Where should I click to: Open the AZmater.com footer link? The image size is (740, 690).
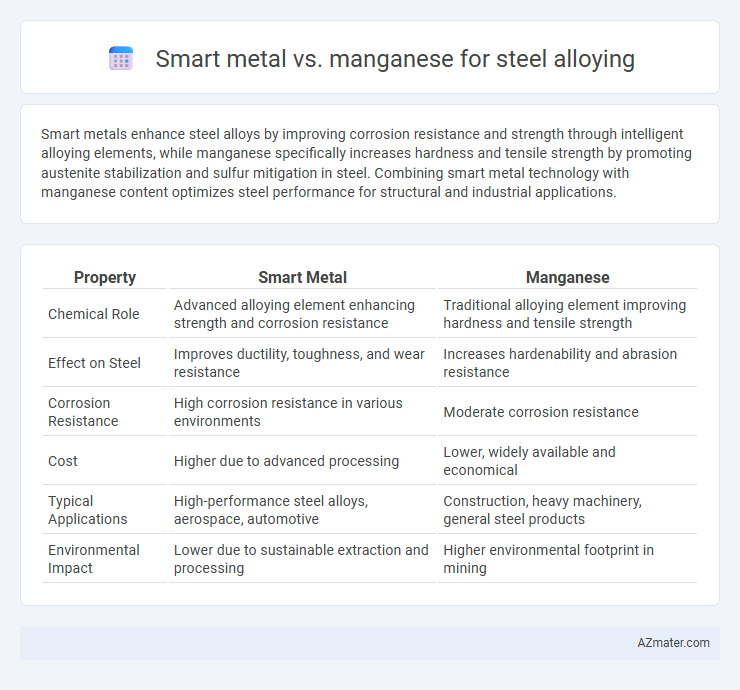tap(673, 643)
